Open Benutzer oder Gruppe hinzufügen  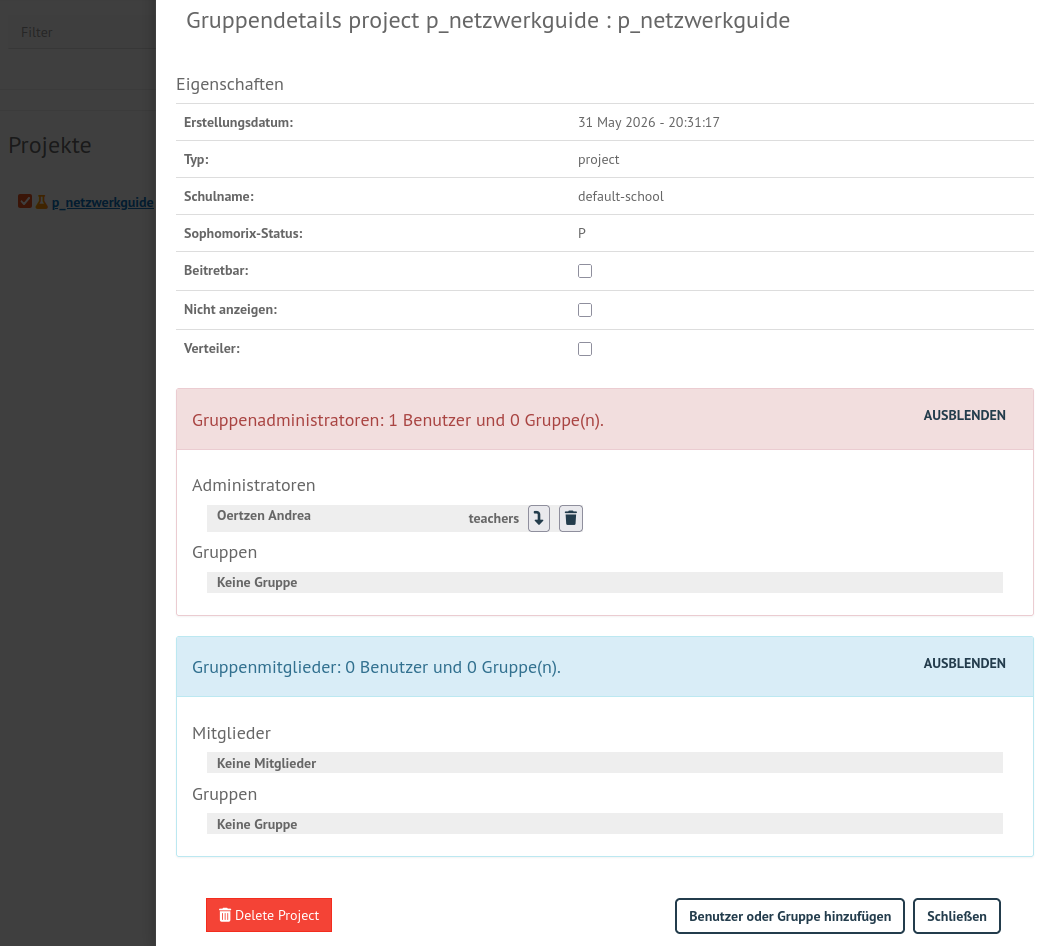(790, 916)
